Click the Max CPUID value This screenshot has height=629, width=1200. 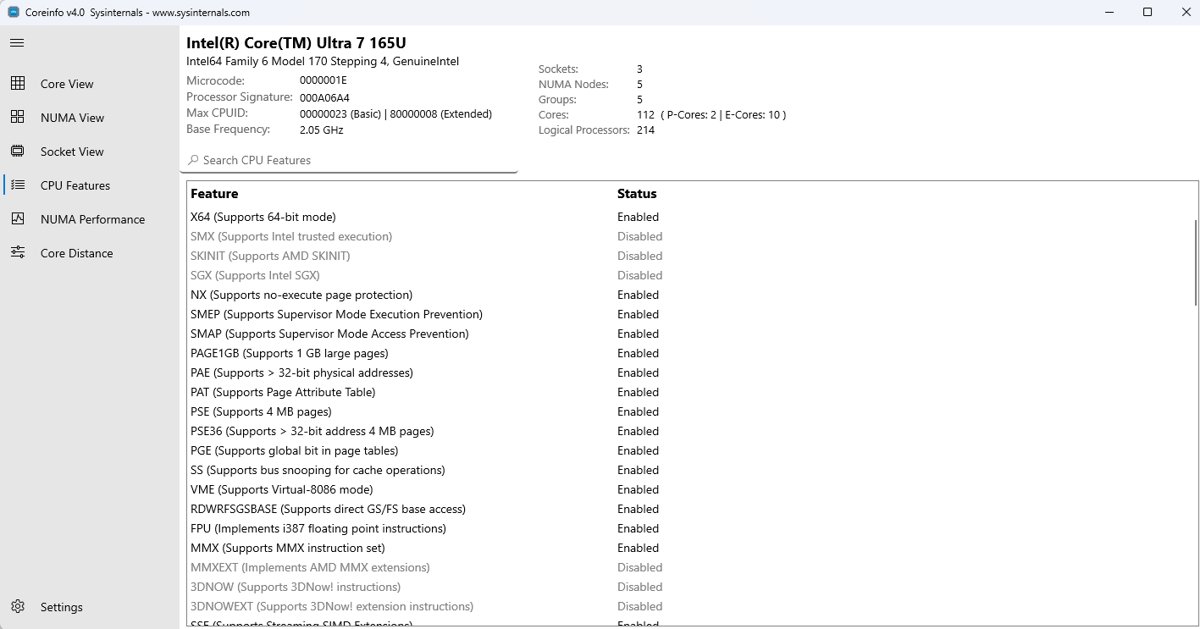tap(396, 114)
